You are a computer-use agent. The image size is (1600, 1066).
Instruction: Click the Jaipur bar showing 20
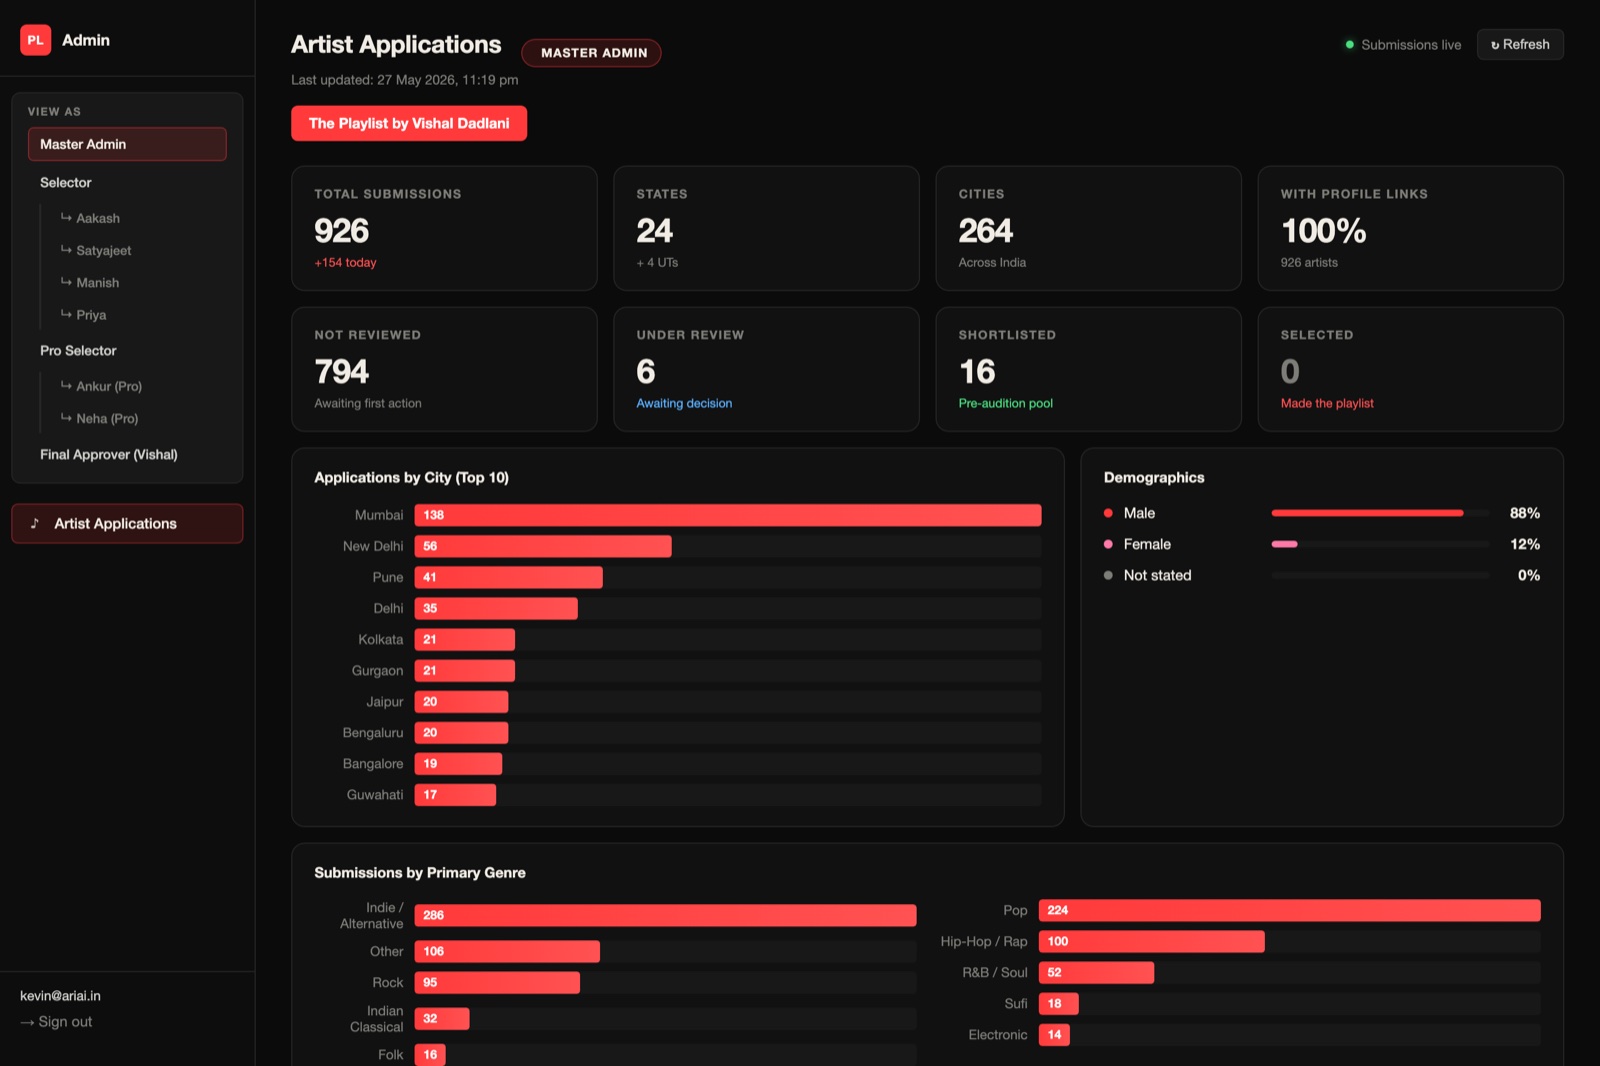tap(461, 701)
